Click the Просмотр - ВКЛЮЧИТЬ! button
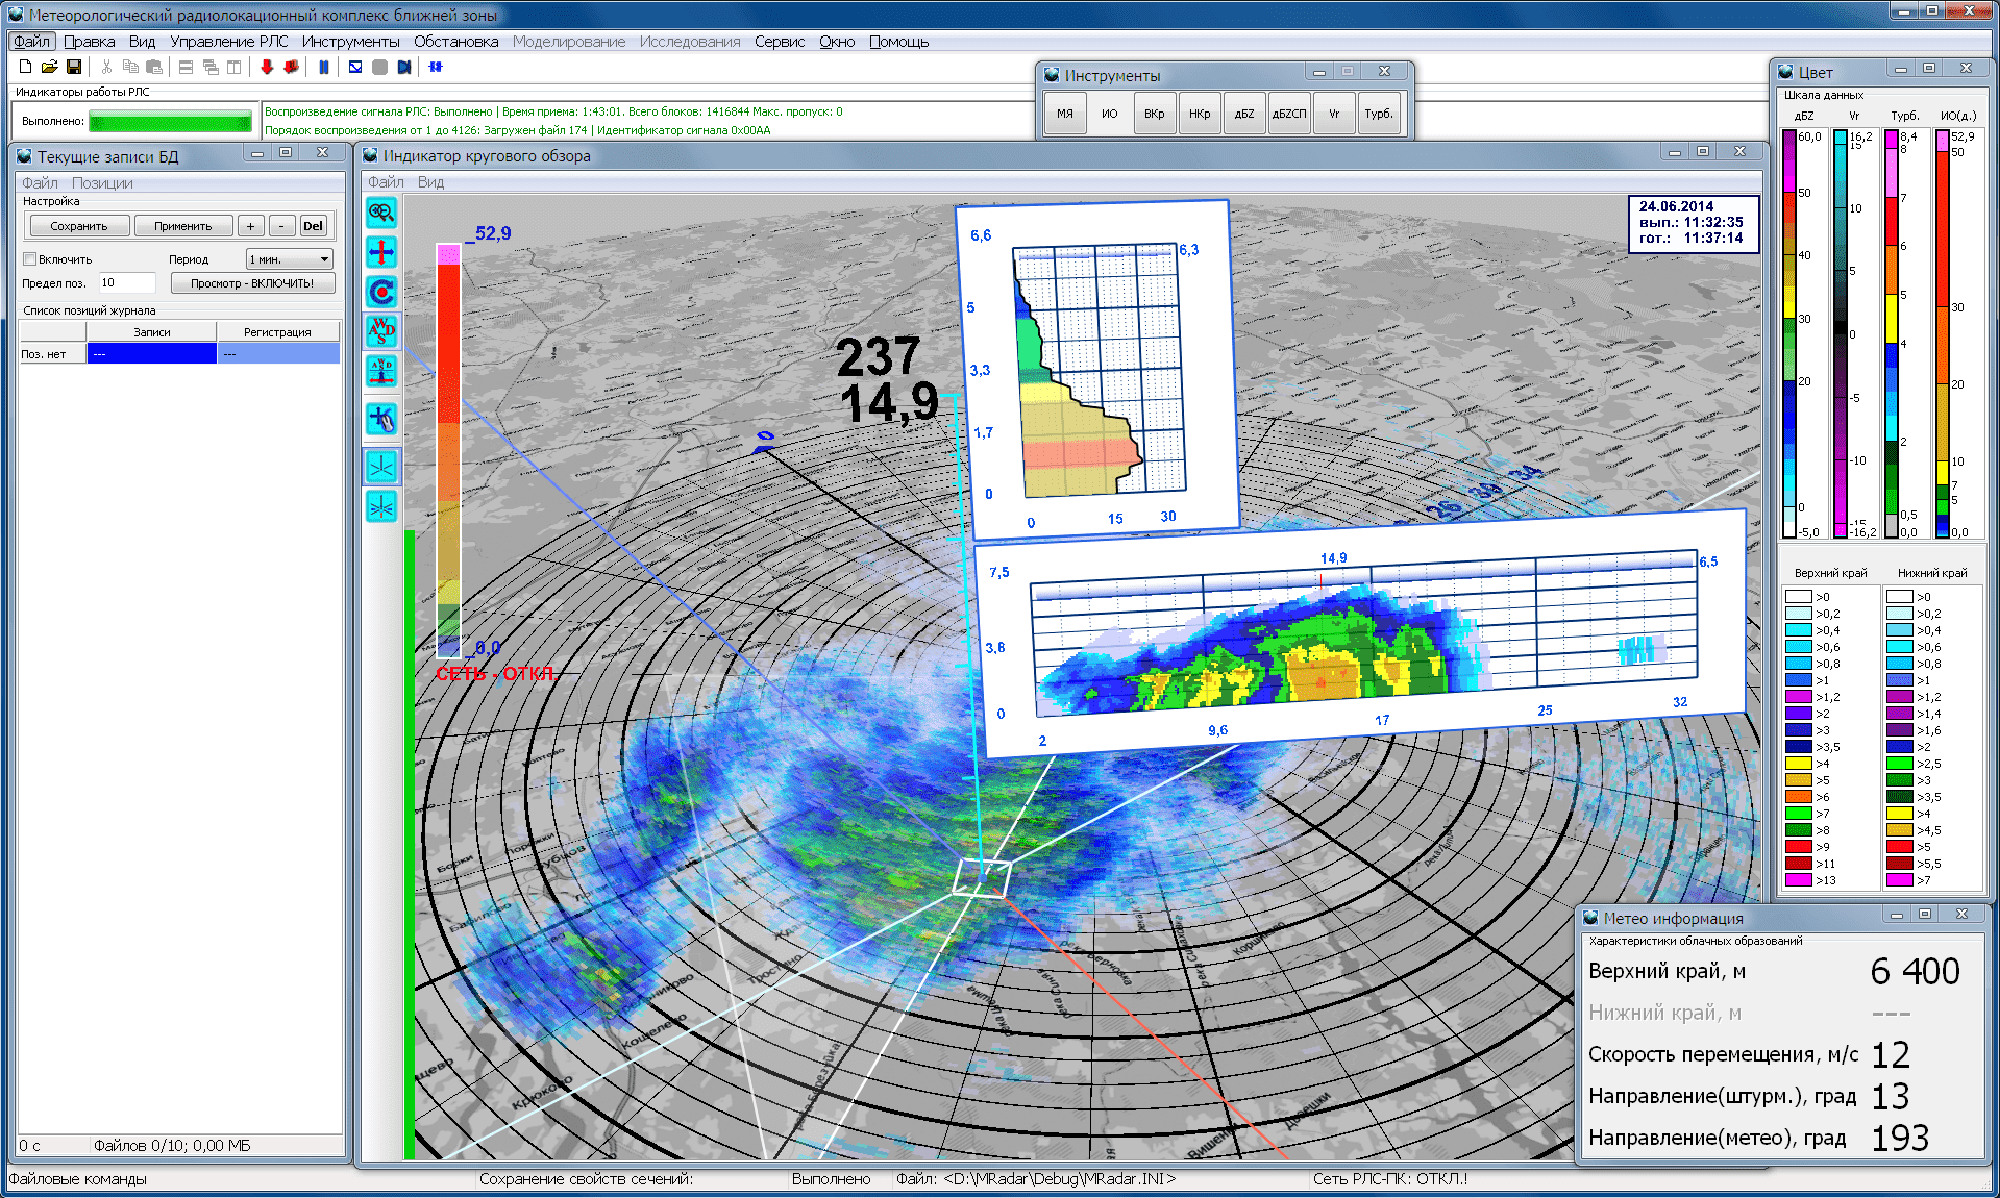This screenshot has width=2000, height=1198. click(252, 284)
